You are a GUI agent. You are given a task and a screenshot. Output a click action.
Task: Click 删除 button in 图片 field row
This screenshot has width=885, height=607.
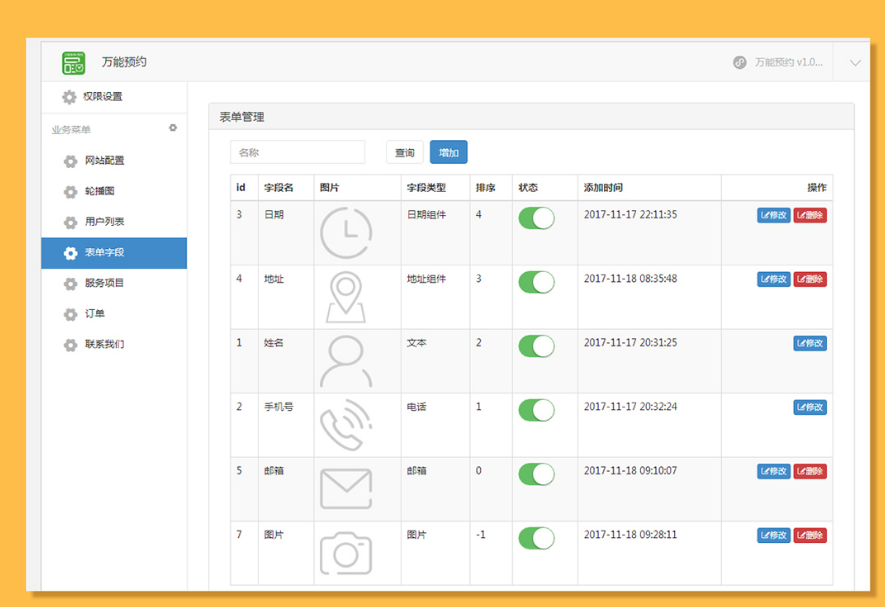(810, 535)
